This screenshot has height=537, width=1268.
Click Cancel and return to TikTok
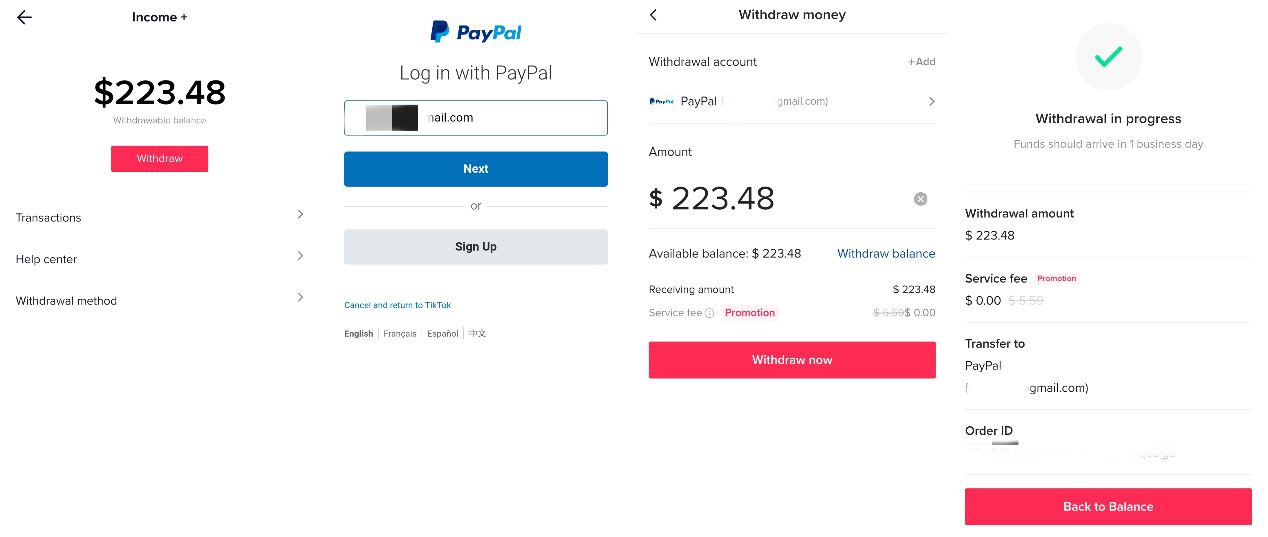point(398,305)
